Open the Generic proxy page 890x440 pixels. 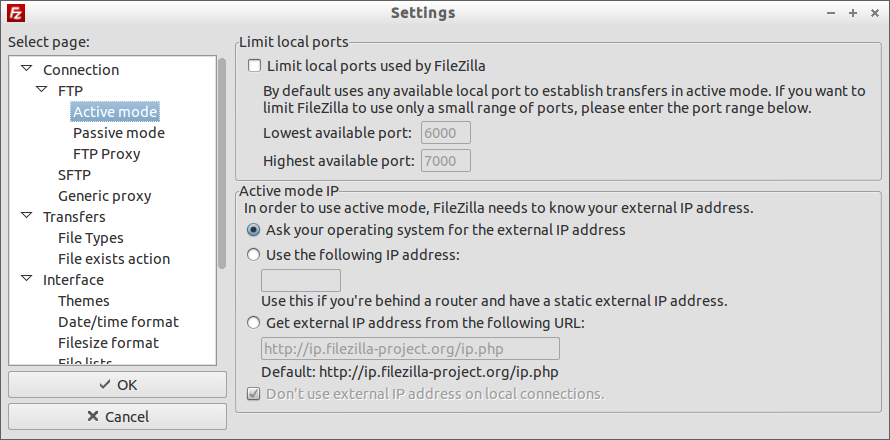(104, 196)
